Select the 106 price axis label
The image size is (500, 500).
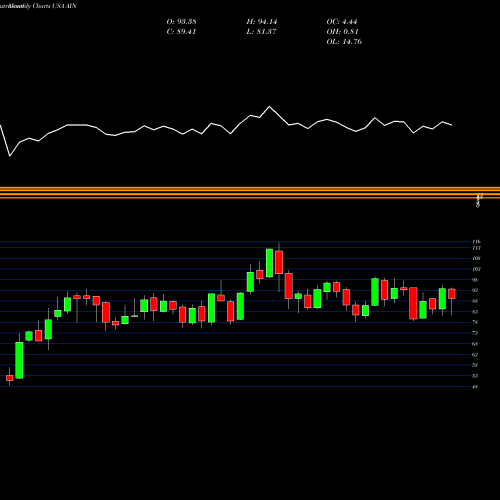coord(476,258)
